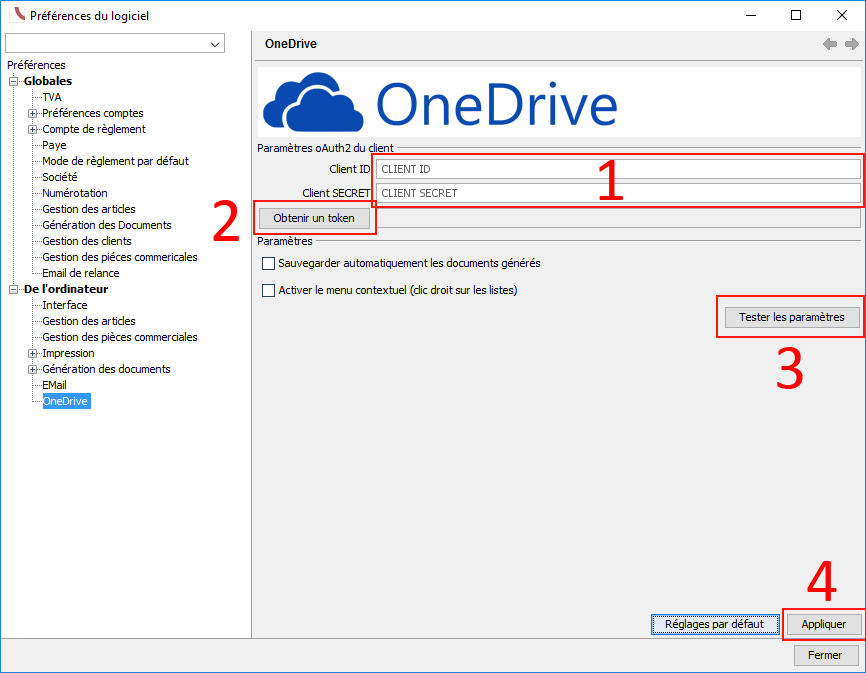
Task: Click the forward arrow icon in OneDrive header
Action: [852, 44]
